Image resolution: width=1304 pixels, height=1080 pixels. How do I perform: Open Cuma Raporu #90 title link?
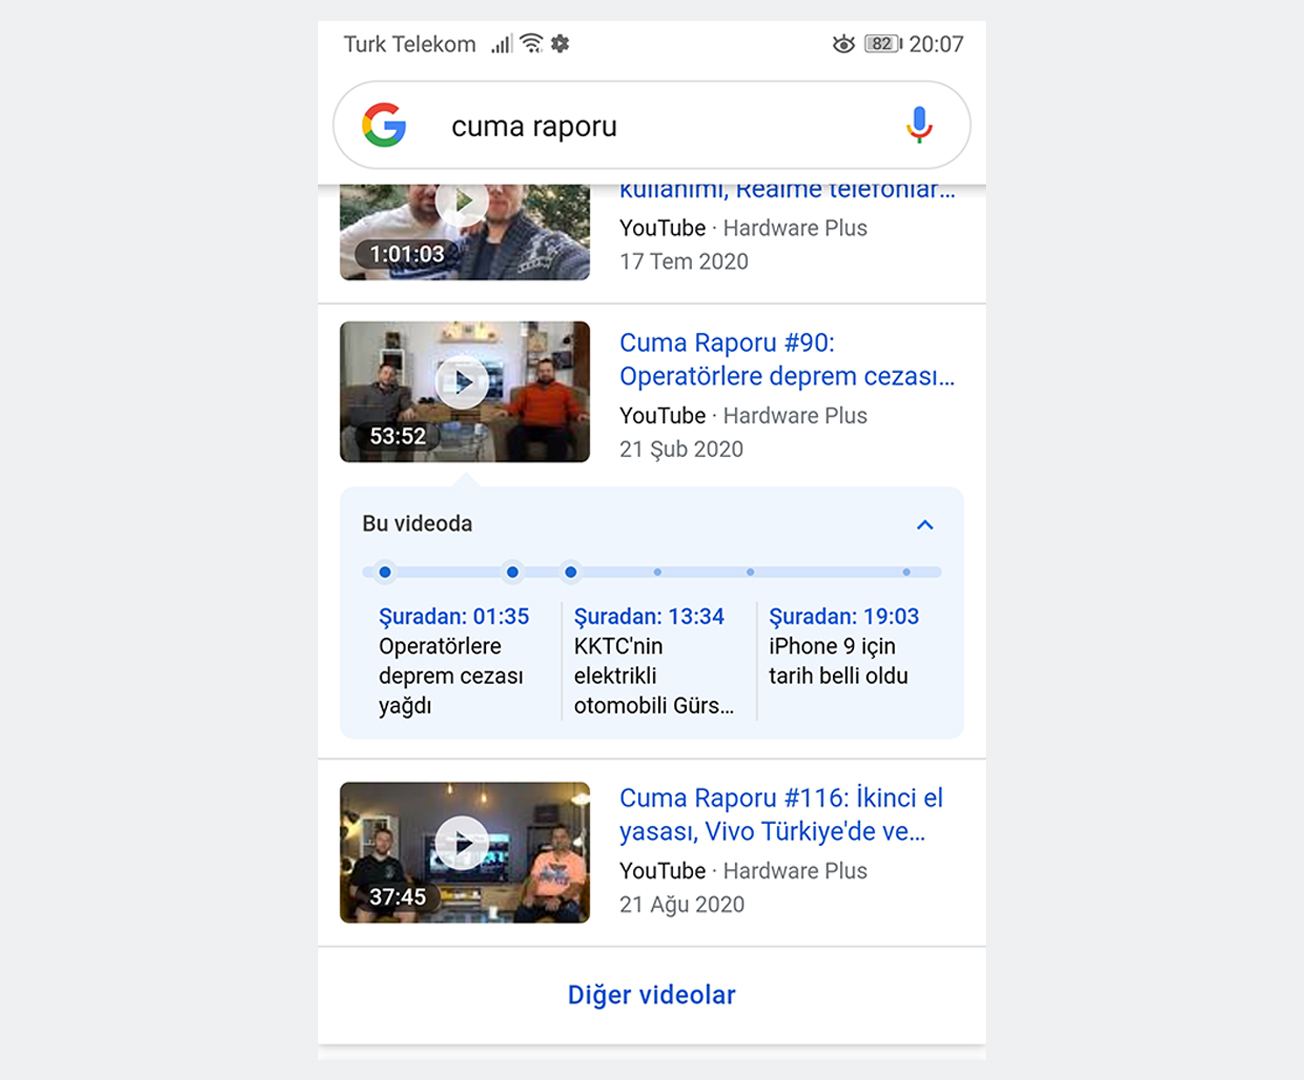(x=787, y=359)
